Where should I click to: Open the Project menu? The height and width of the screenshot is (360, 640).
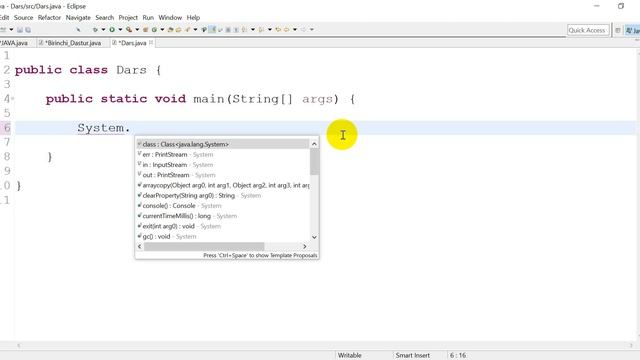coord(128,18)
